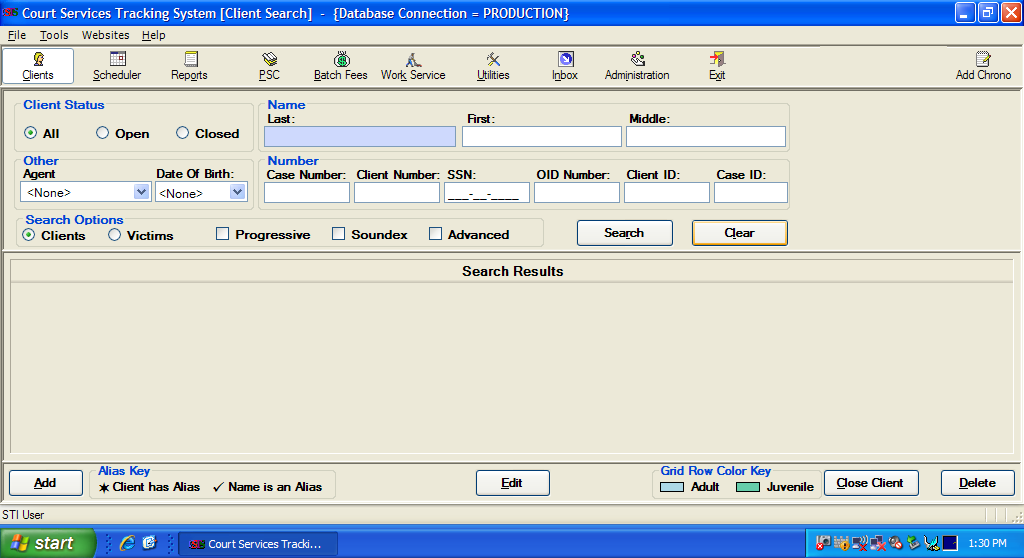Viewport: 1024px width, 558px height.
Task: Click into the Client Number field
Action: (x=397, y=193)
